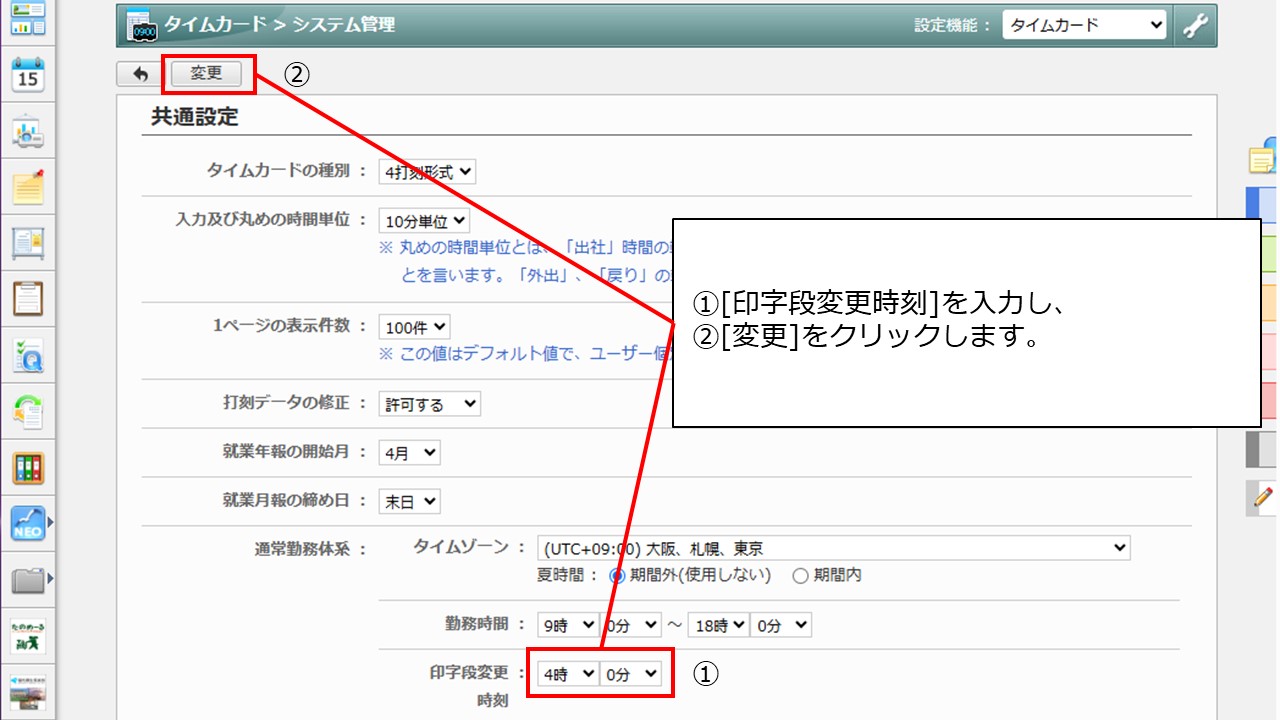Open the colored binders cabinet icon
The height and width of the screenshot is (720, 1280).
(28, 467)
